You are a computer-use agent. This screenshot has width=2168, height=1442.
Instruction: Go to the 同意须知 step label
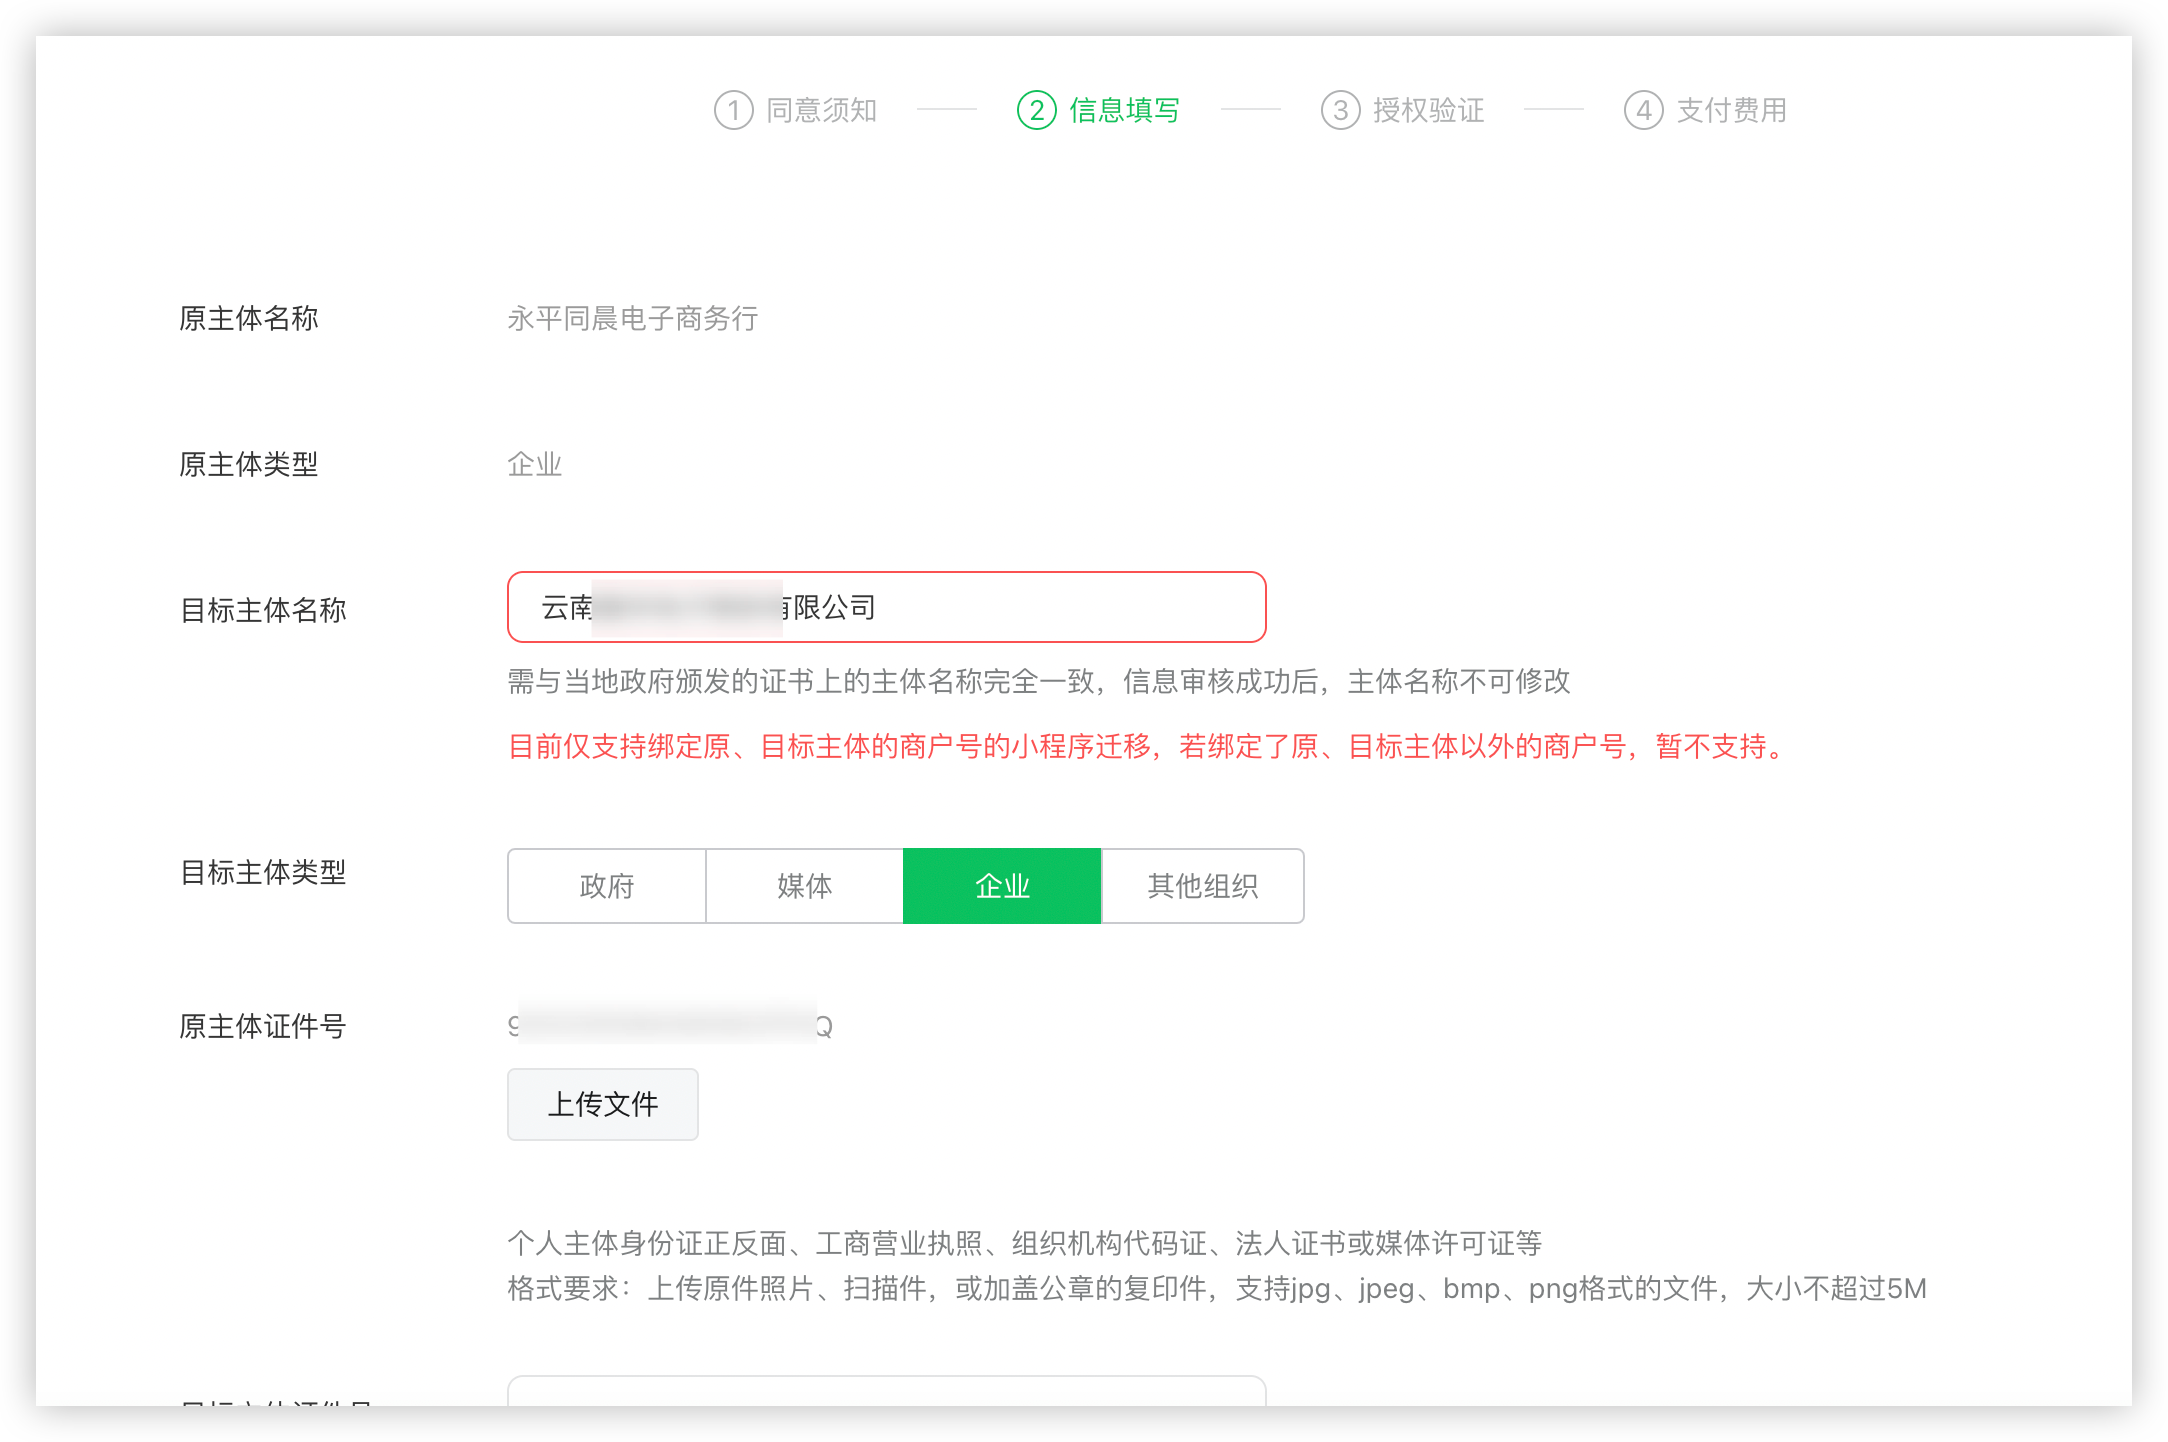(821, 110)
